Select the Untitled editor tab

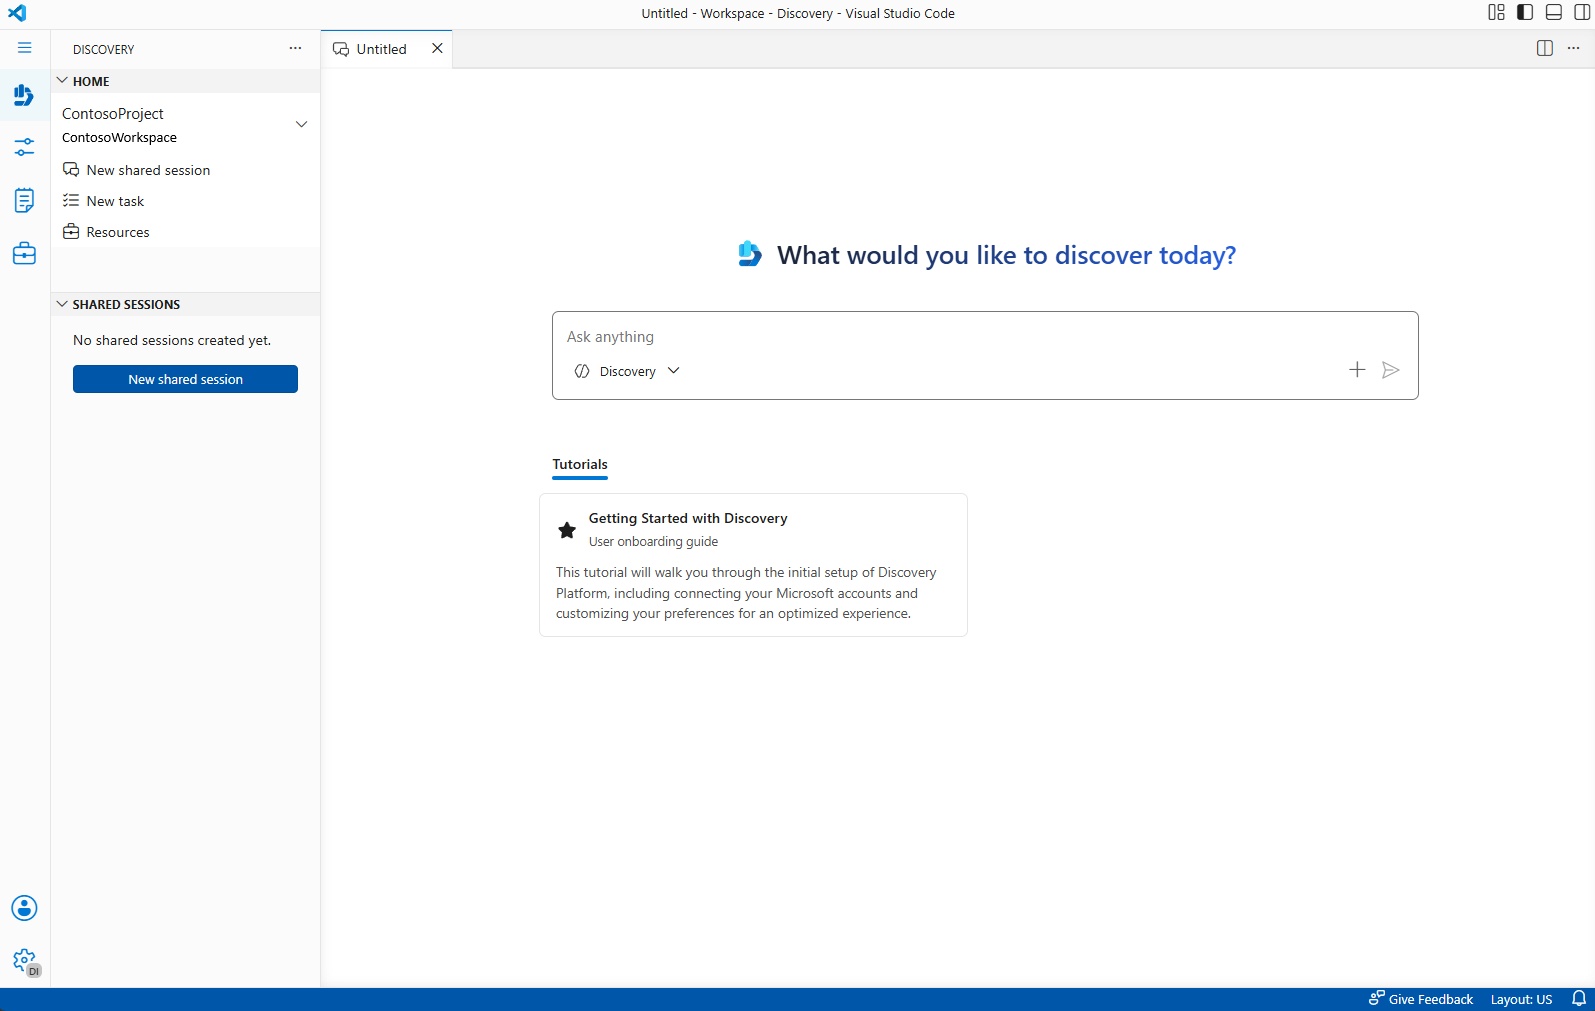click(x=386, y=49)
